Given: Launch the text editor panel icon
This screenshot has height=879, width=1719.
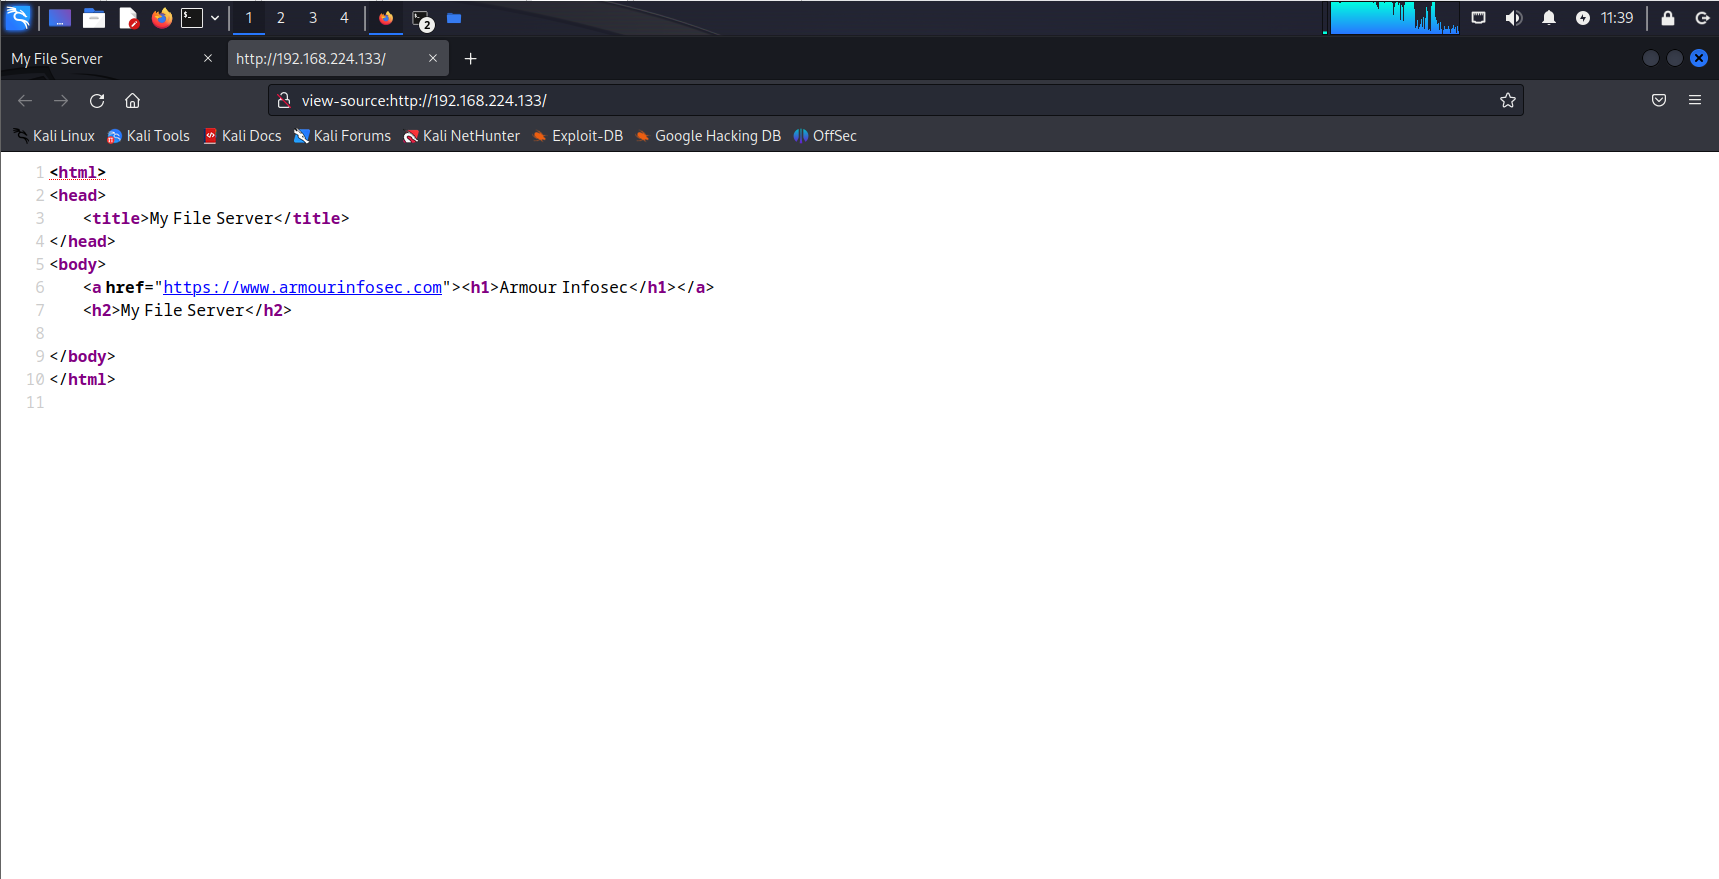Looking at the screenshot, I should pyautogui.click(x=128, y=18).
